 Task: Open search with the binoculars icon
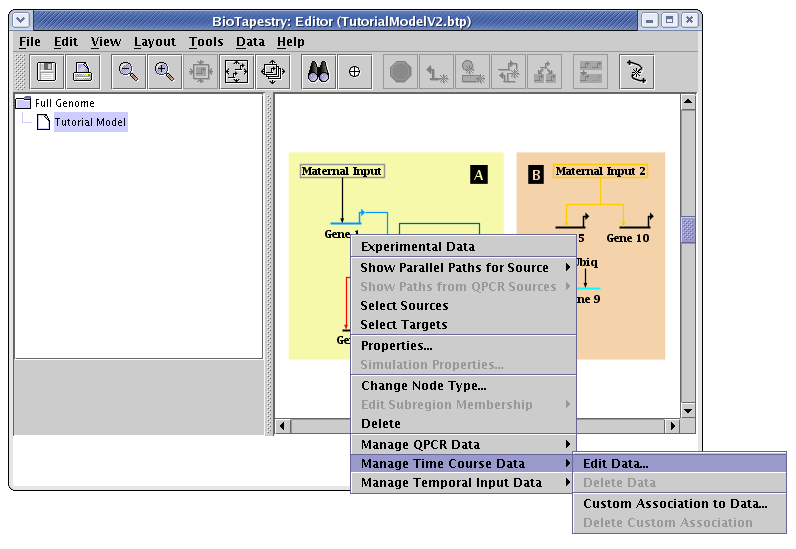(319, 71)
